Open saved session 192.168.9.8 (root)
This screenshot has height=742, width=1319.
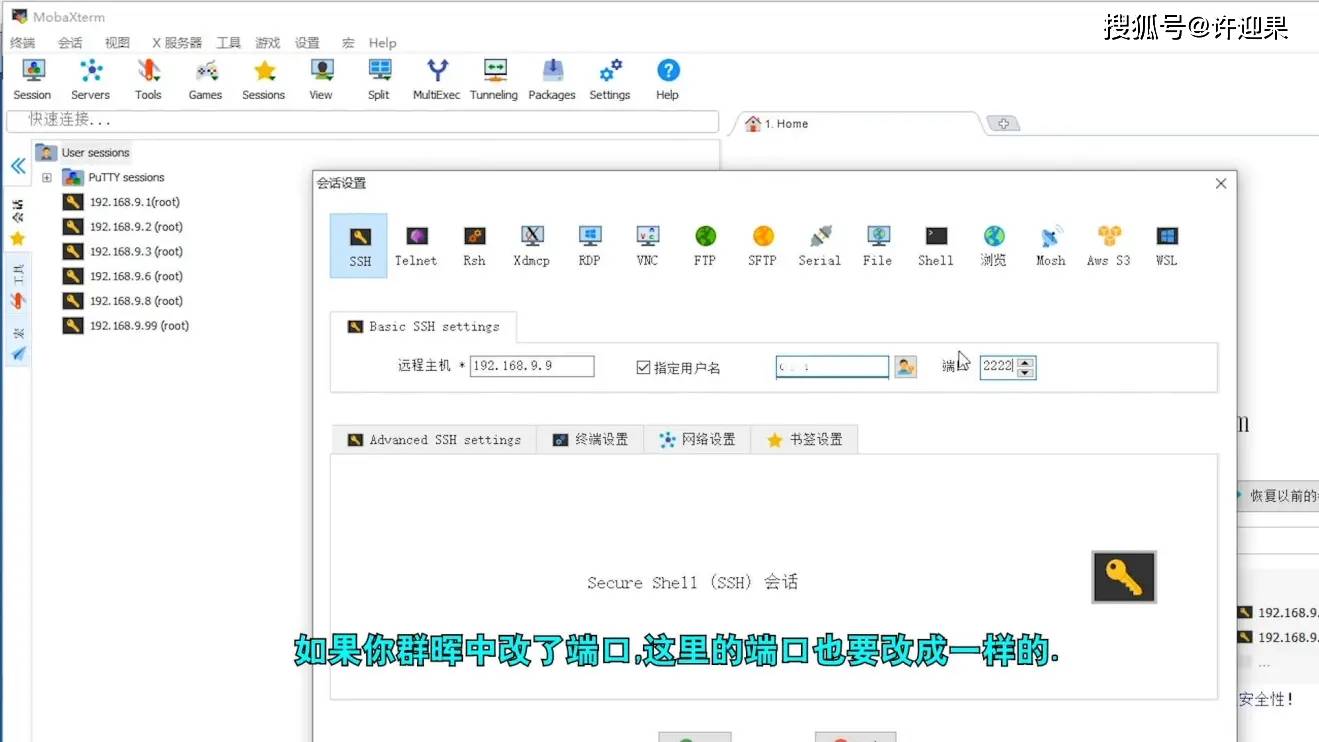coord(123,301)
